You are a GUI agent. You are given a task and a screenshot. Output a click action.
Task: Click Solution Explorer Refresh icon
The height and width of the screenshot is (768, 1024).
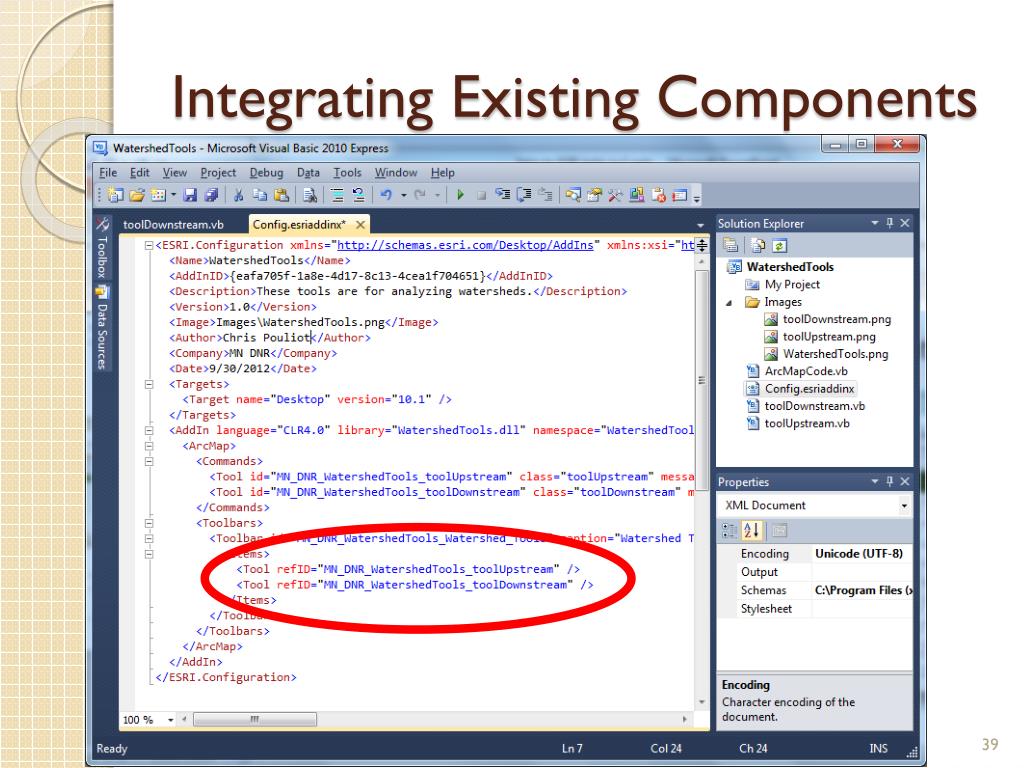(779, 246)
